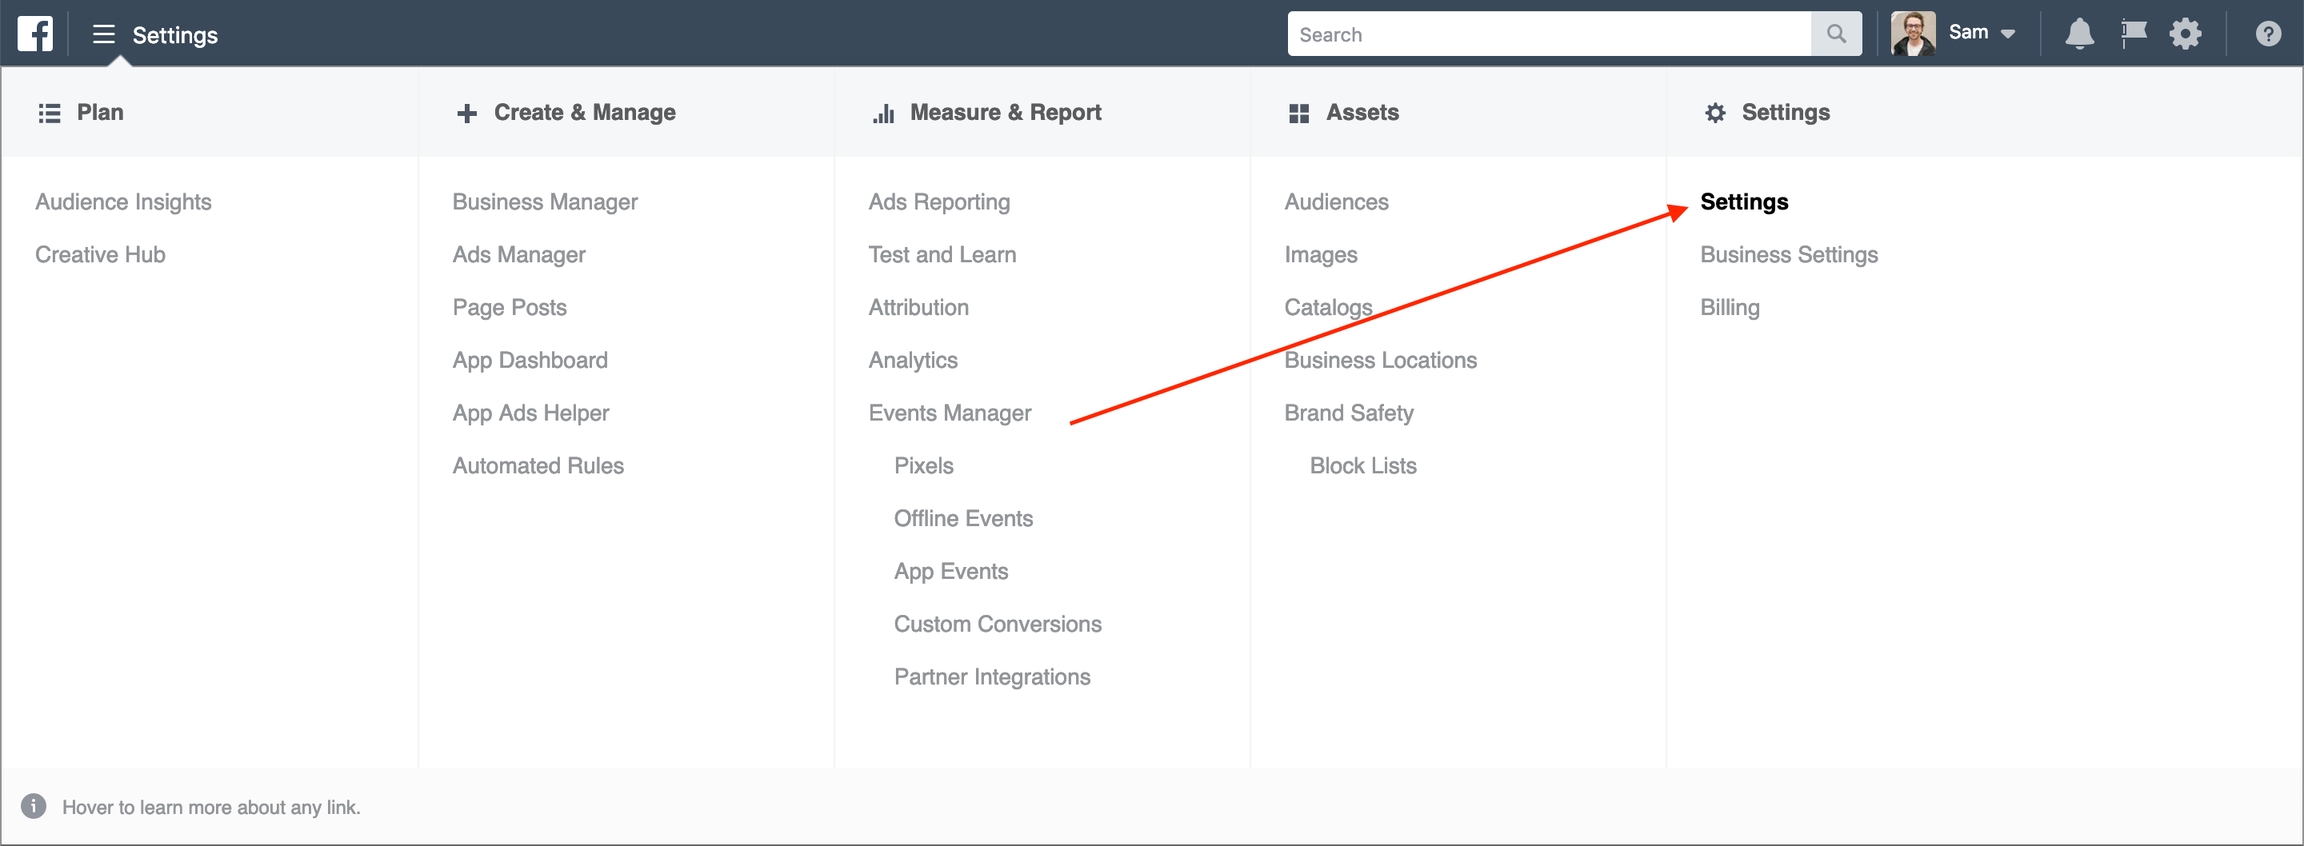Click the Plan list icon
This screenshot has width=2304, height=846.
click(x=49, y=113)
